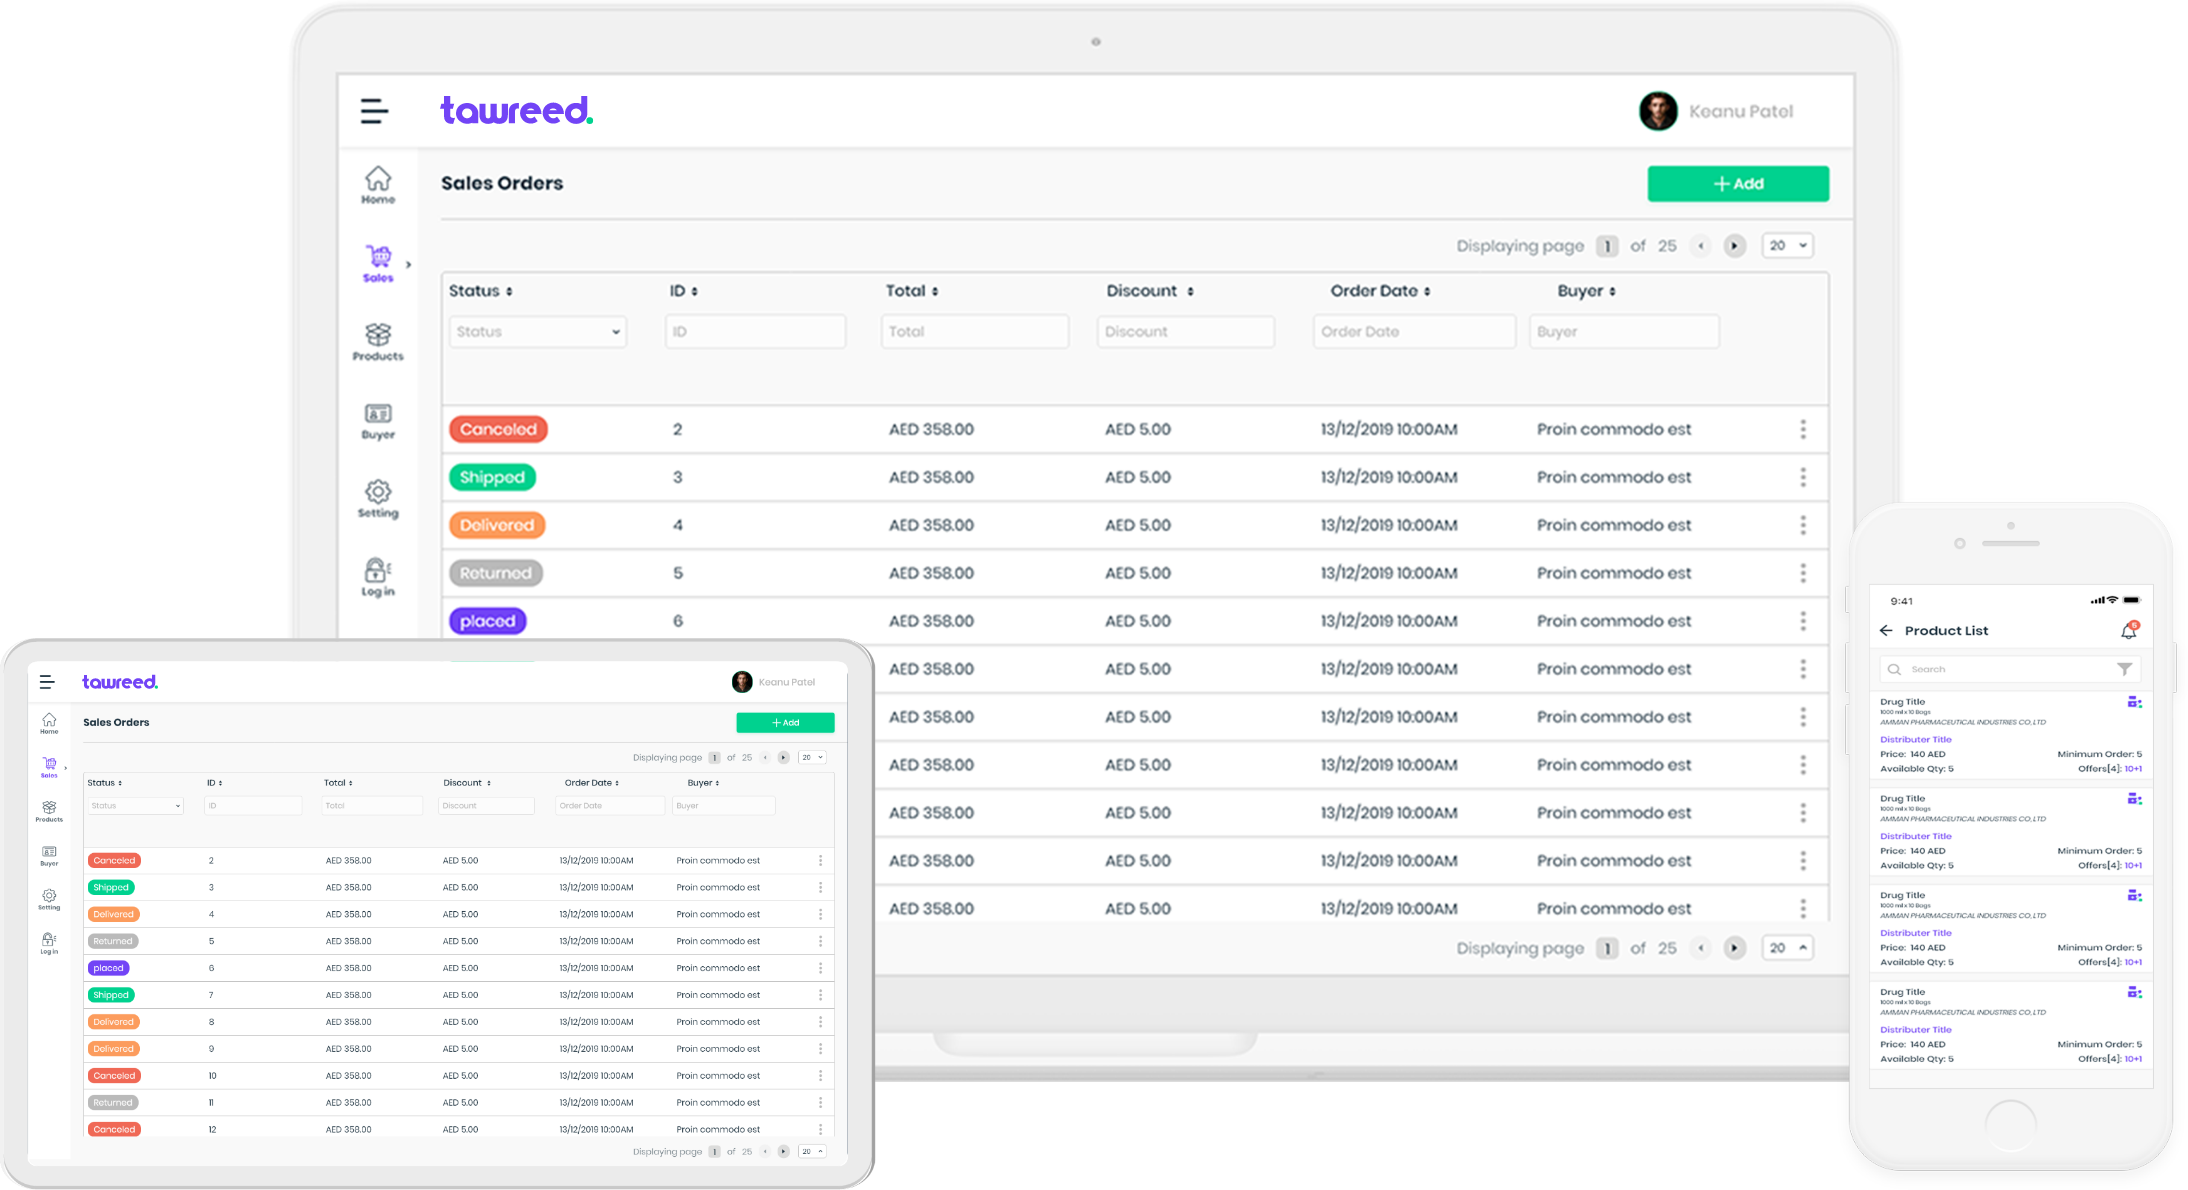2188x1190 pixels.
Task: Expand the Status filter dropdown on the laptop
Action: point(538,332)
